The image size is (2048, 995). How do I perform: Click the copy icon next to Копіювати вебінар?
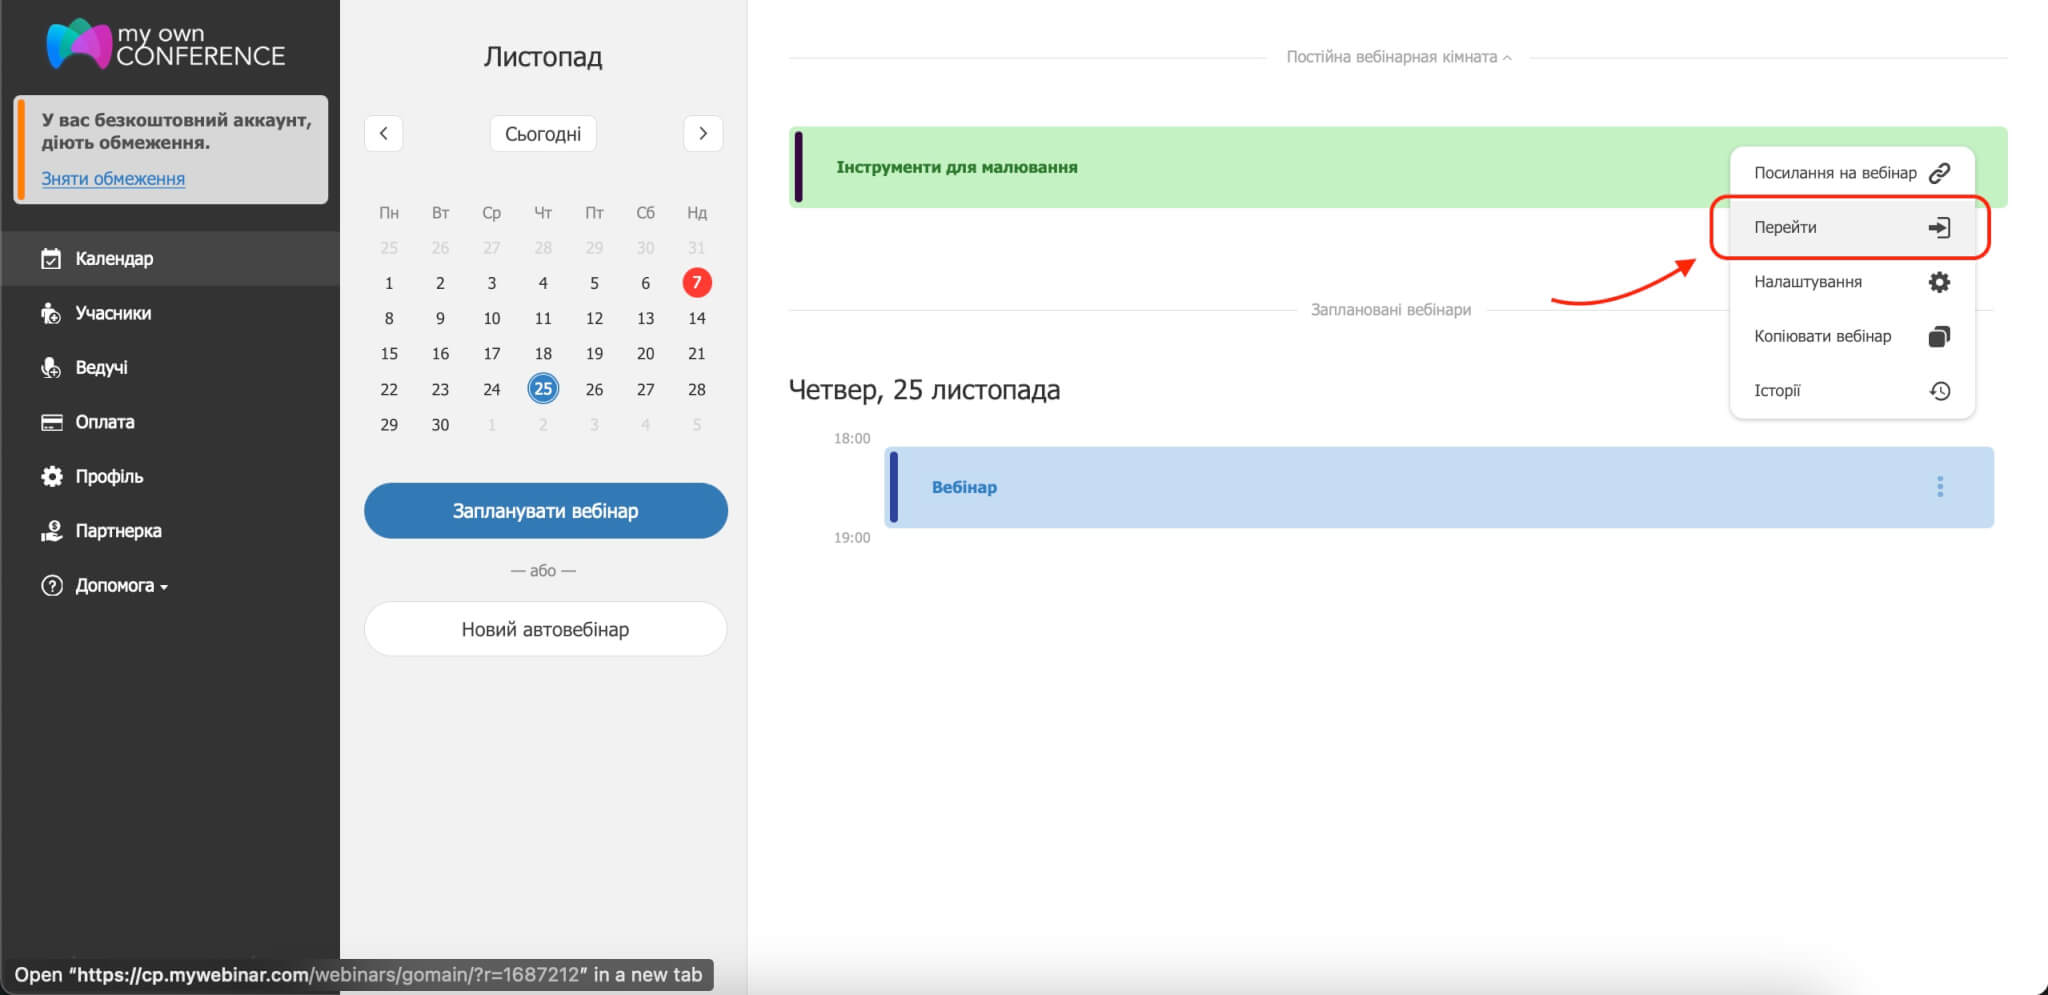click(1938, 337)
